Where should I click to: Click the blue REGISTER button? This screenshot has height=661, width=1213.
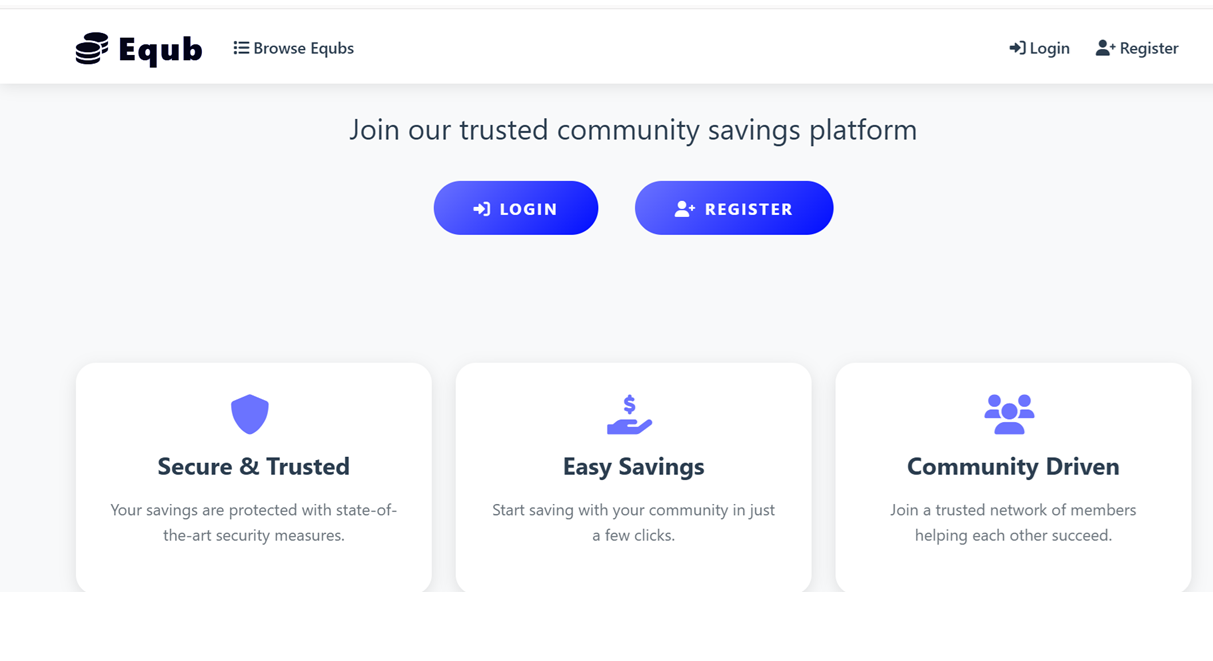[x=734, y=208]
